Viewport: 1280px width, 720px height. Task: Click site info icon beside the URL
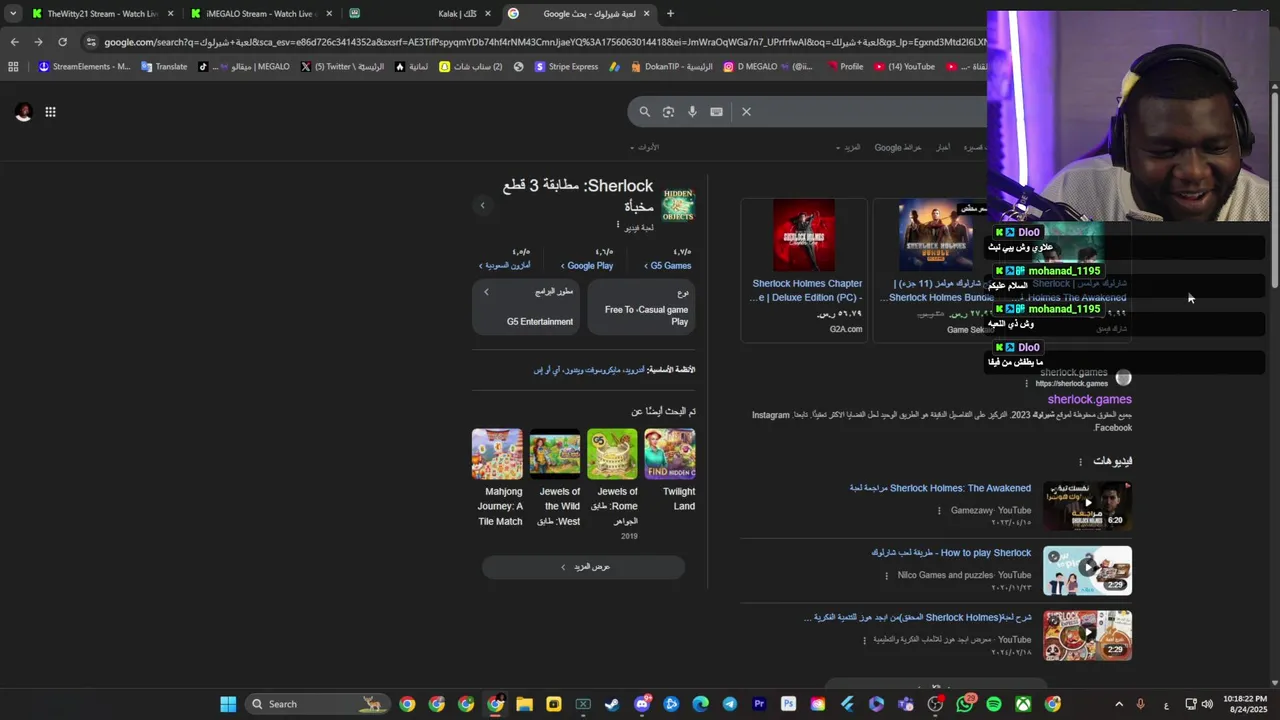[x=91, y=42]
